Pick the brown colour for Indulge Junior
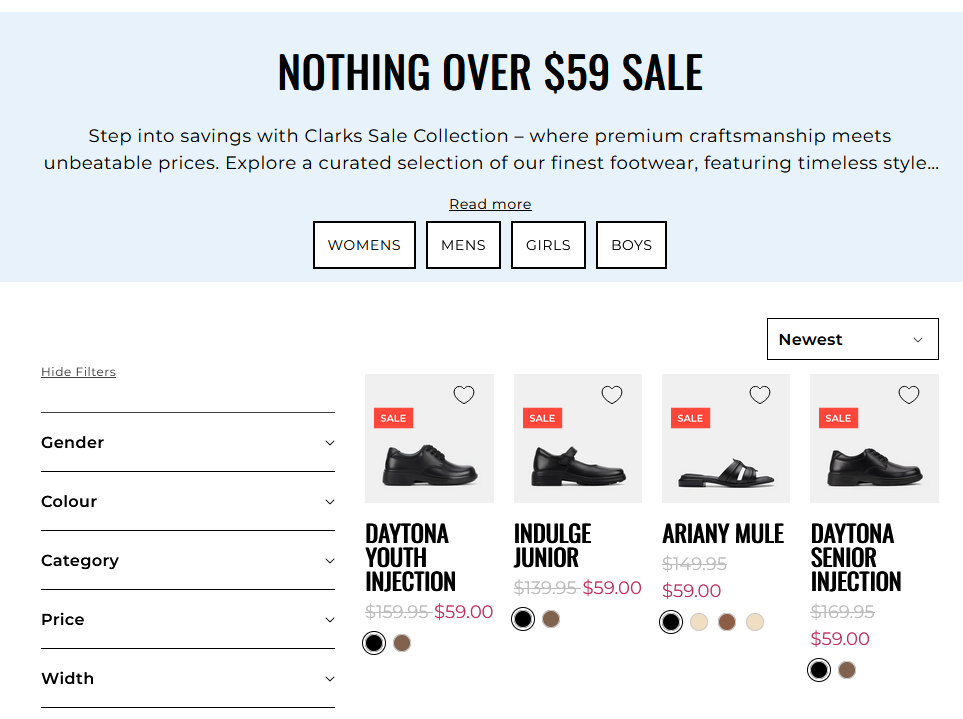The image size is (963, 719). coord(551,619)
